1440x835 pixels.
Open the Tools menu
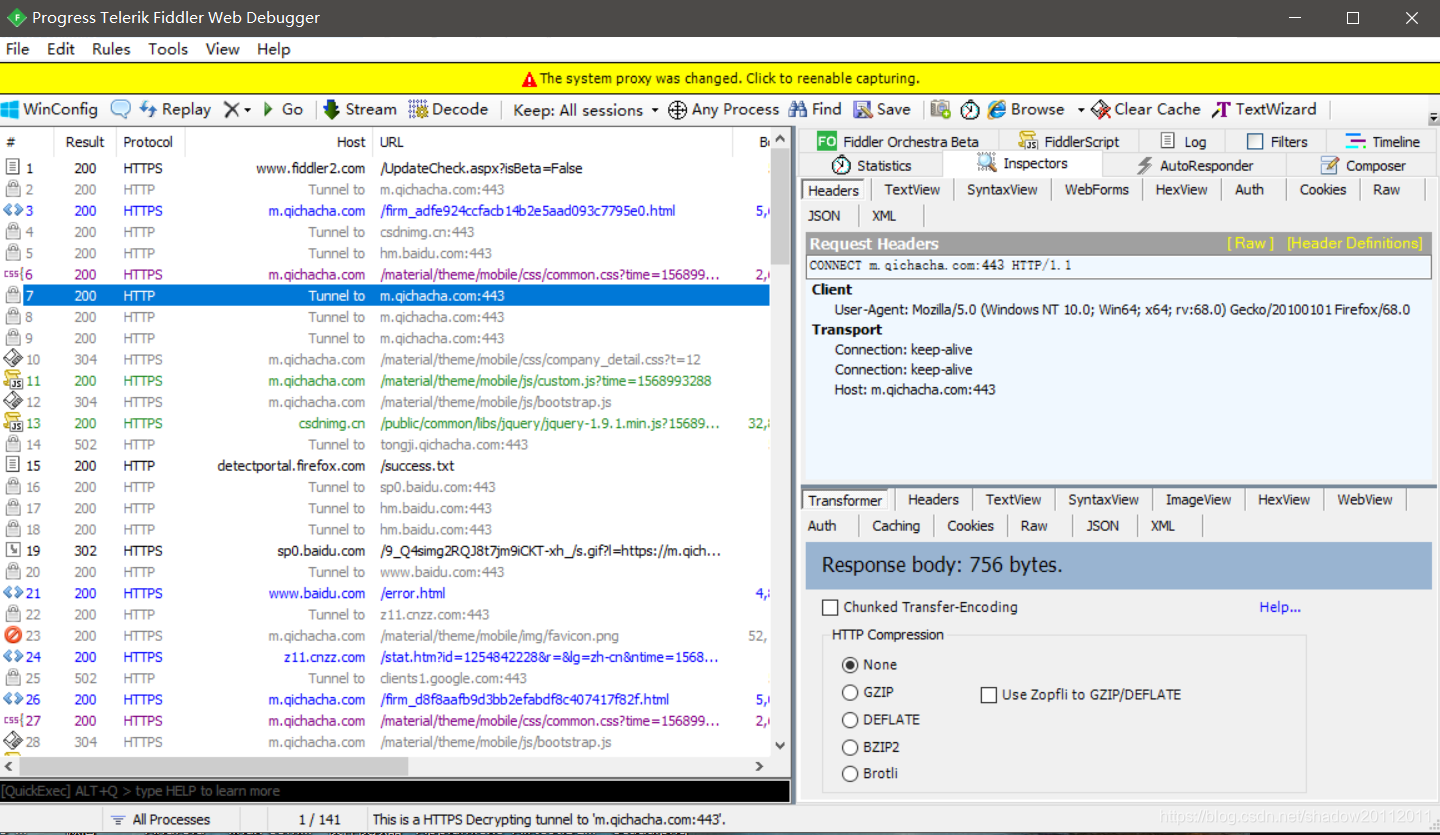168,49
